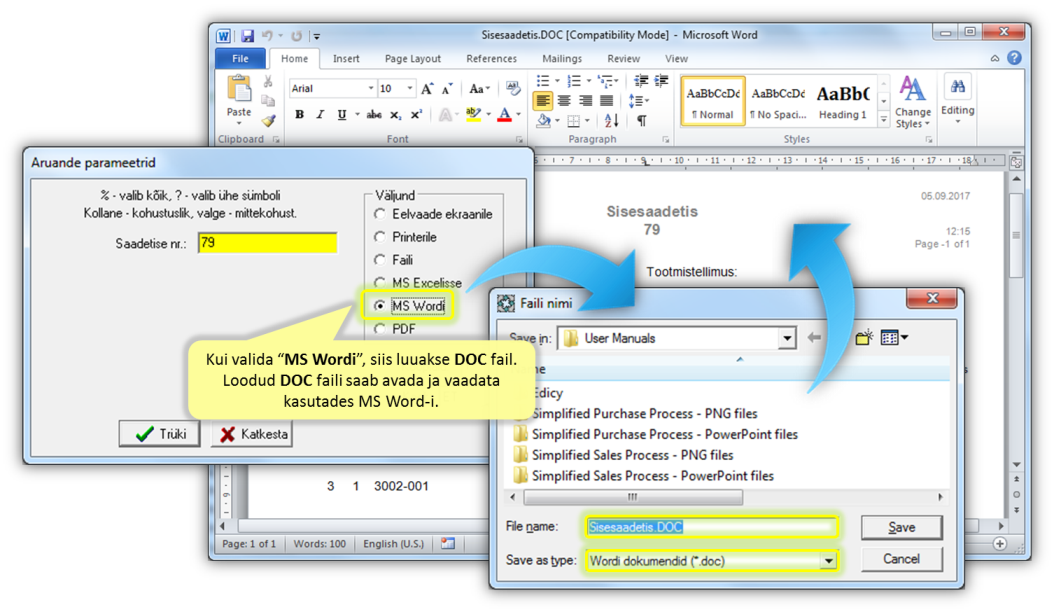The height and width of the screenshot is (612, 1054).
Task: Toggle Underline formatting in Word ribbon
Action: pos(341,115)
